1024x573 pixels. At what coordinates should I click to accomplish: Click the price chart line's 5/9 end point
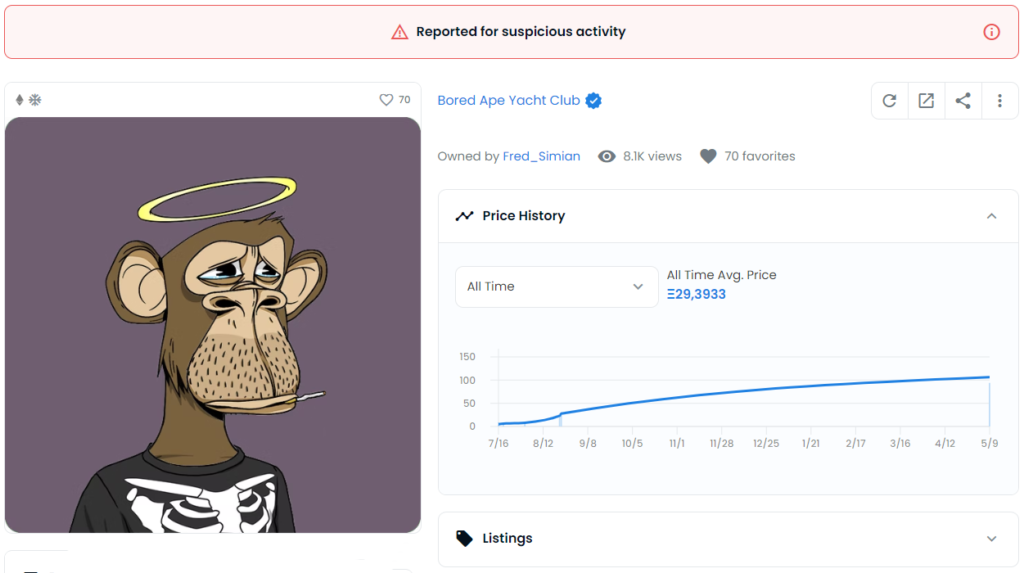[x=989, y=377]
